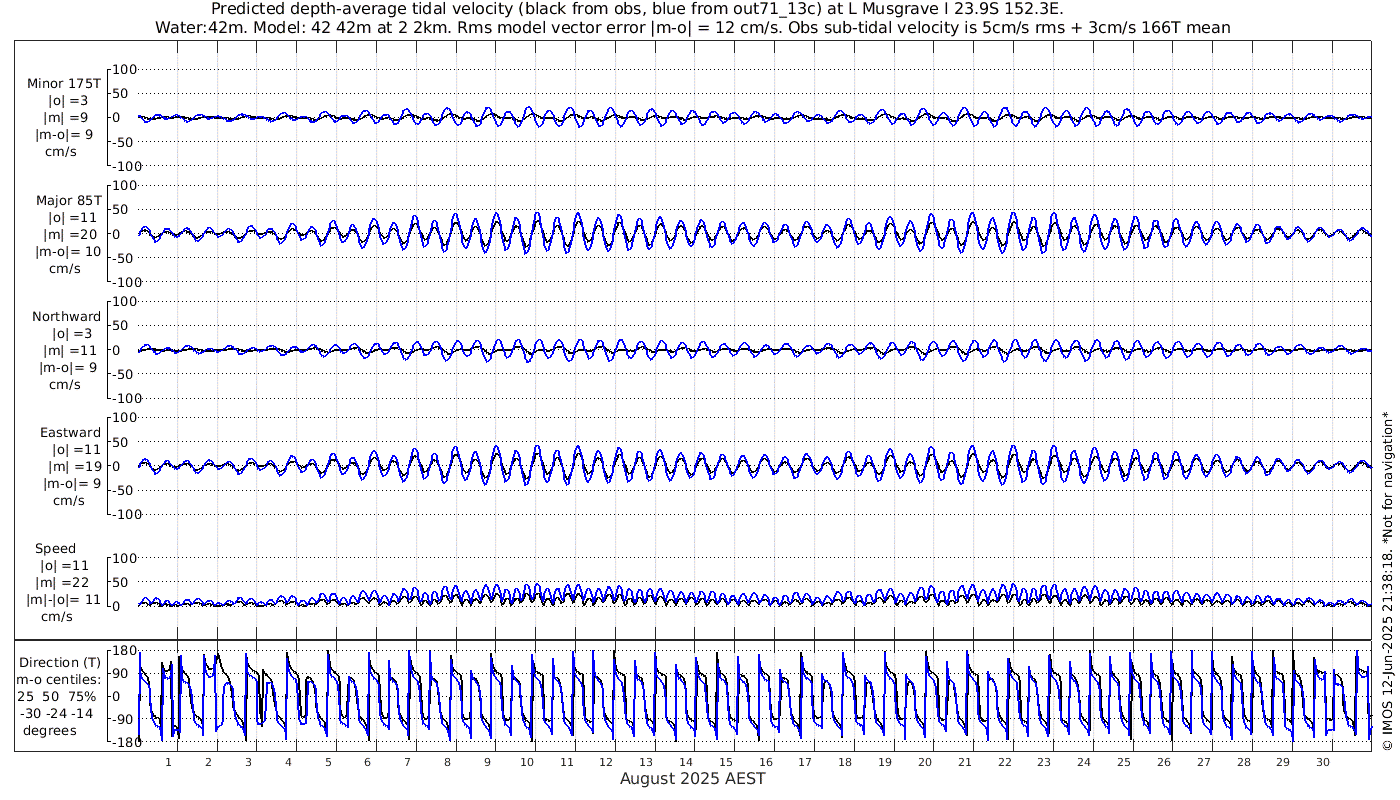Click the 'Major 85T' panel label
The width and height of the screenshot is (1400, 800).
pyautogui.click(x=66, y=200)
